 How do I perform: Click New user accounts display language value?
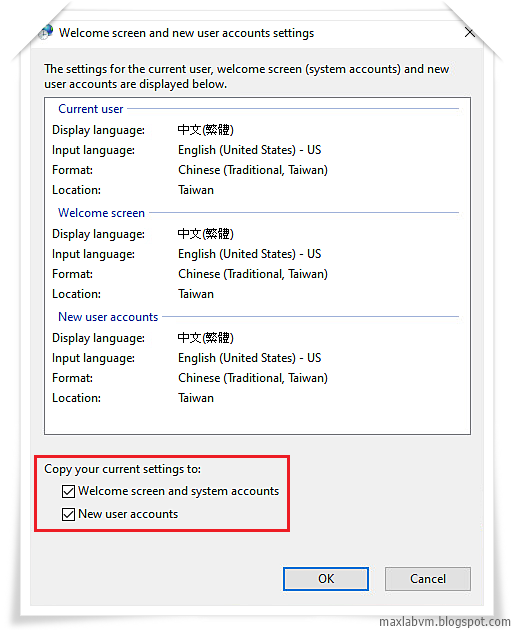pyautogui.click(x=205, y=338)
